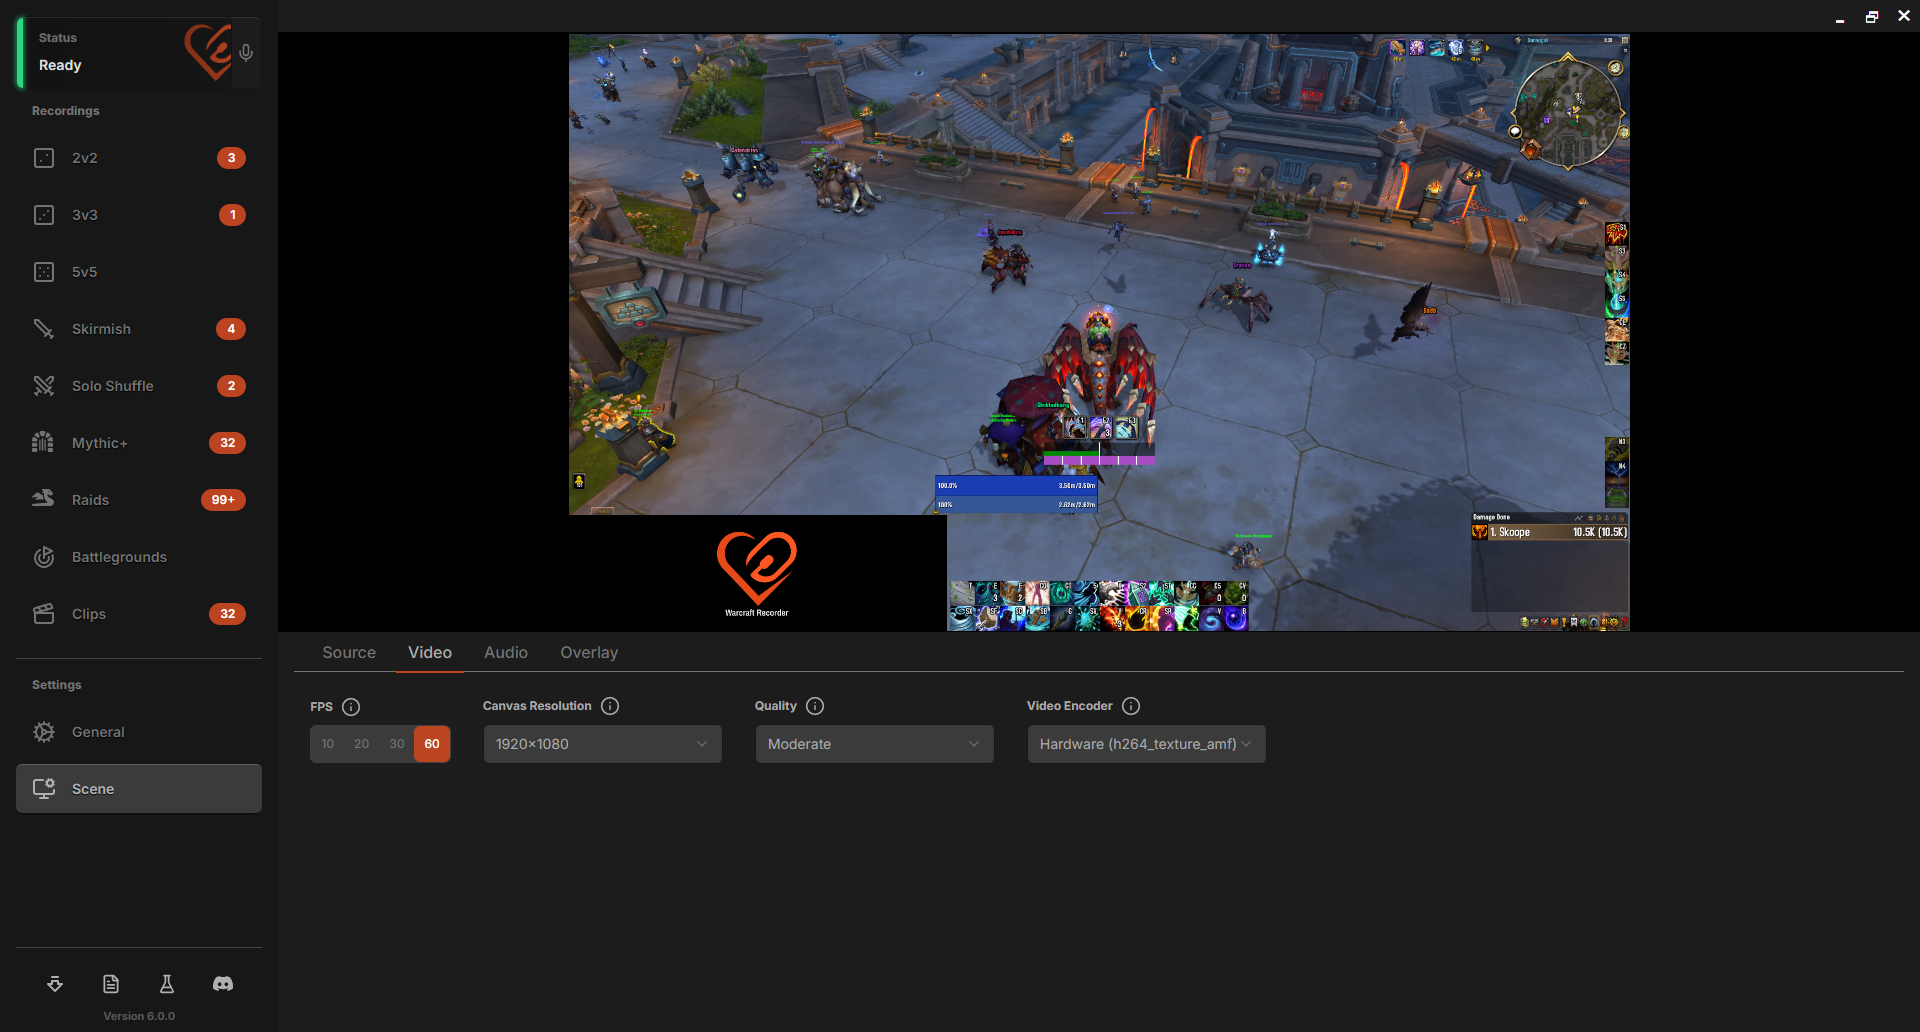The height and width of the screenshot is (1032, 1920).
Task: Restore down the application window
Action: [x=1872, y=17]
